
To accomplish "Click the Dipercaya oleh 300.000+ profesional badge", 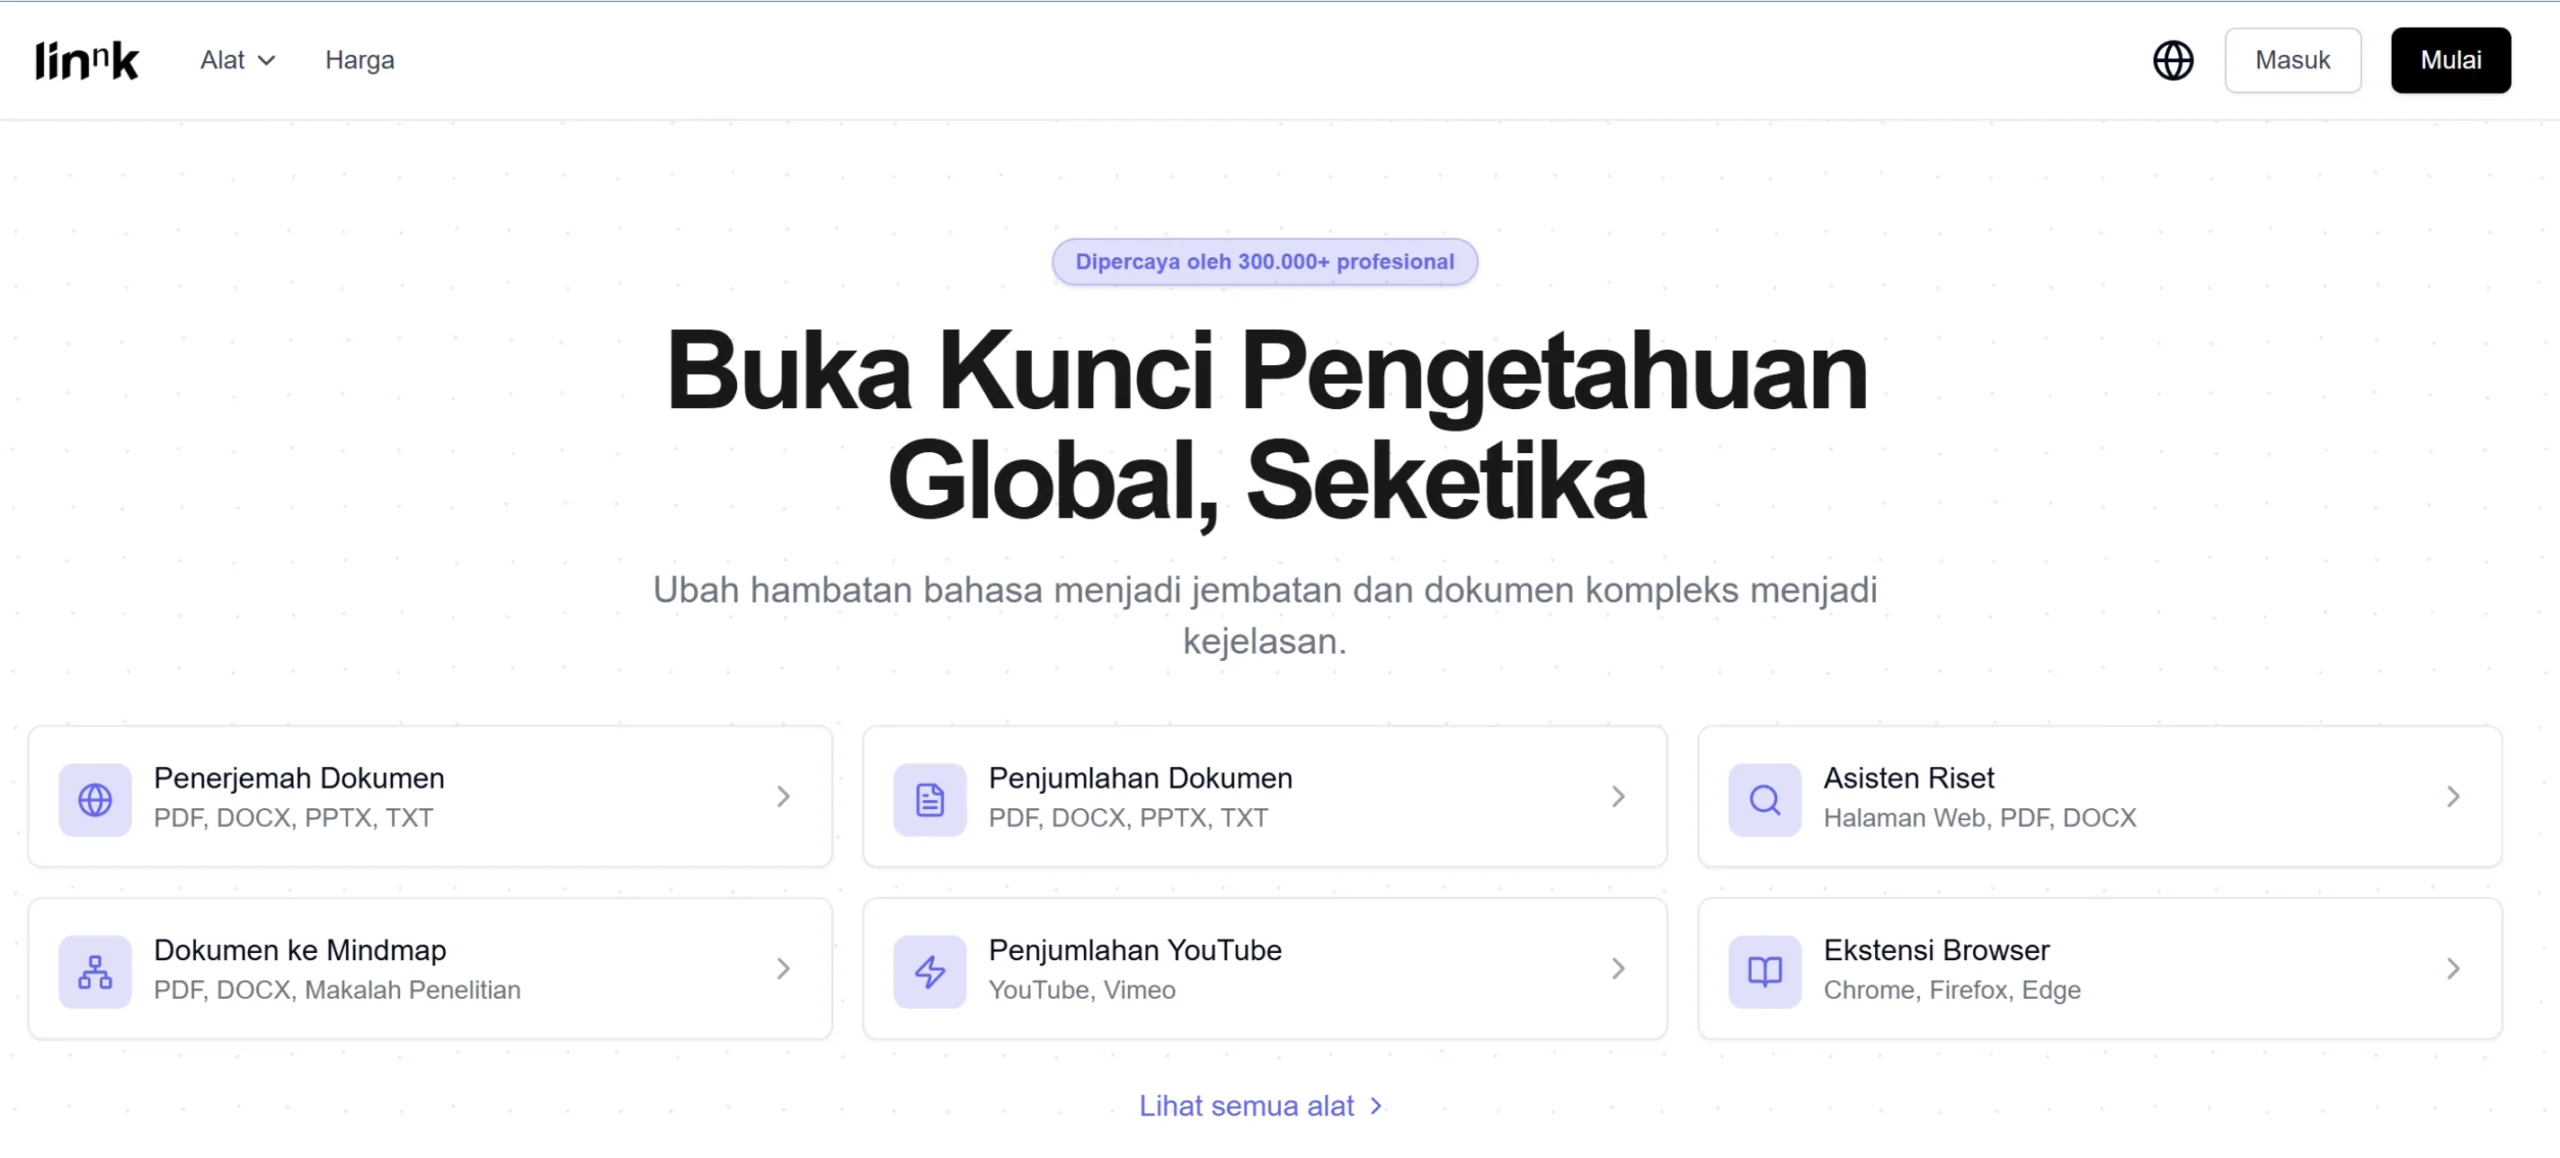I will [x=1264, y=261].
